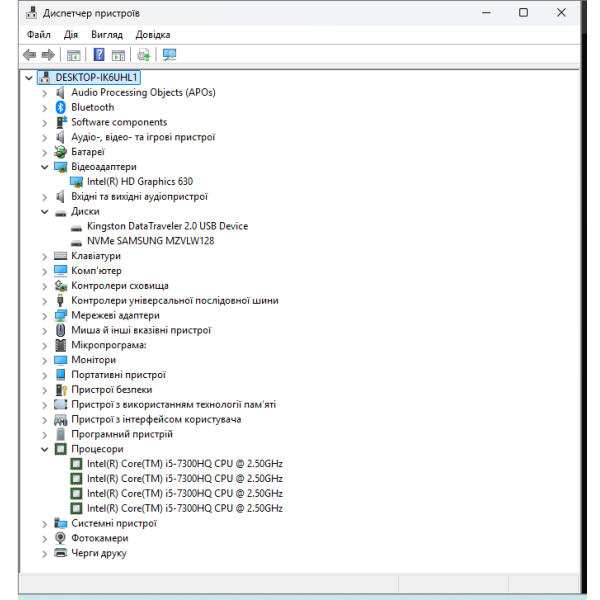Click the blue Help question mark icon
This screenshot has width=600, height=600.
tap(99, 55)
